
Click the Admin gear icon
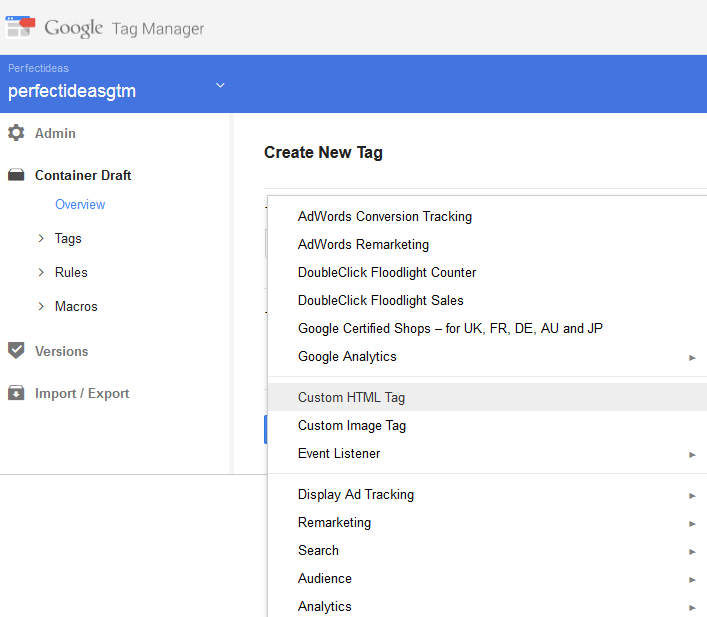click(16, 133)
